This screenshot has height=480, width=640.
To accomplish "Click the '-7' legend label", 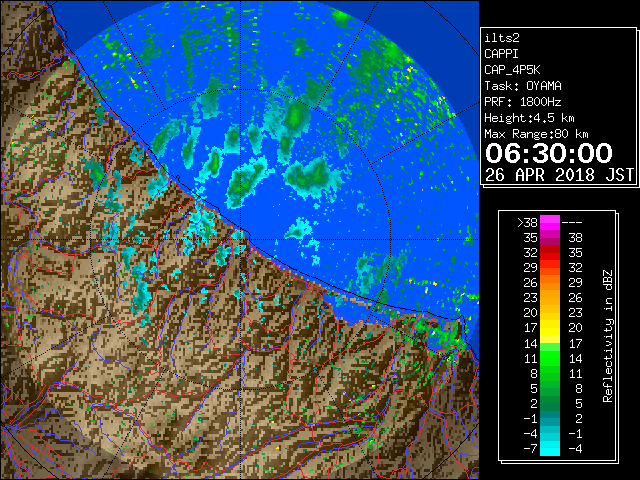I will click(531, 448).
